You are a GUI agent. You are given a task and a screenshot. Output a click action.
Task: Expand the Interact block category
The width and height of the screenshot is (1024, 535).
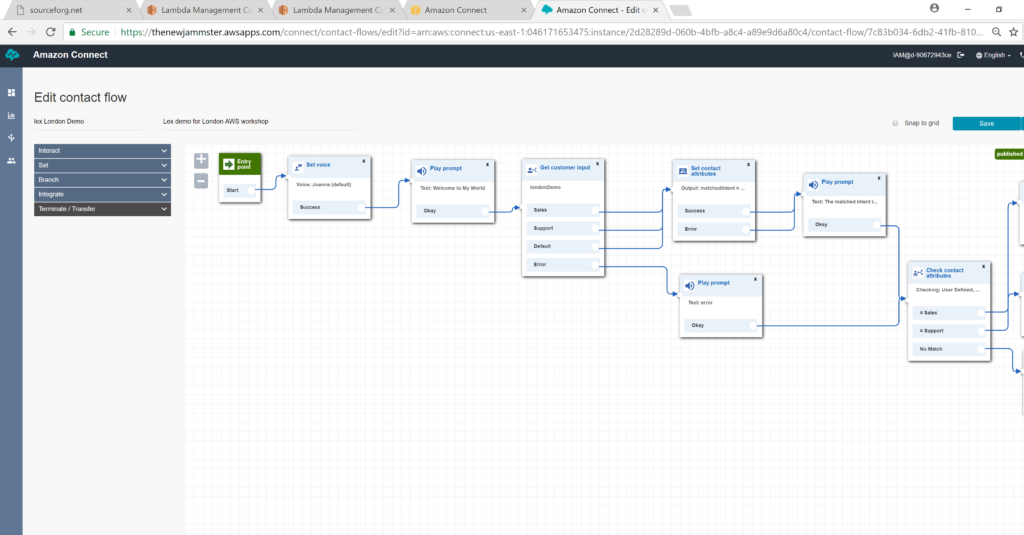pos(103,151)
